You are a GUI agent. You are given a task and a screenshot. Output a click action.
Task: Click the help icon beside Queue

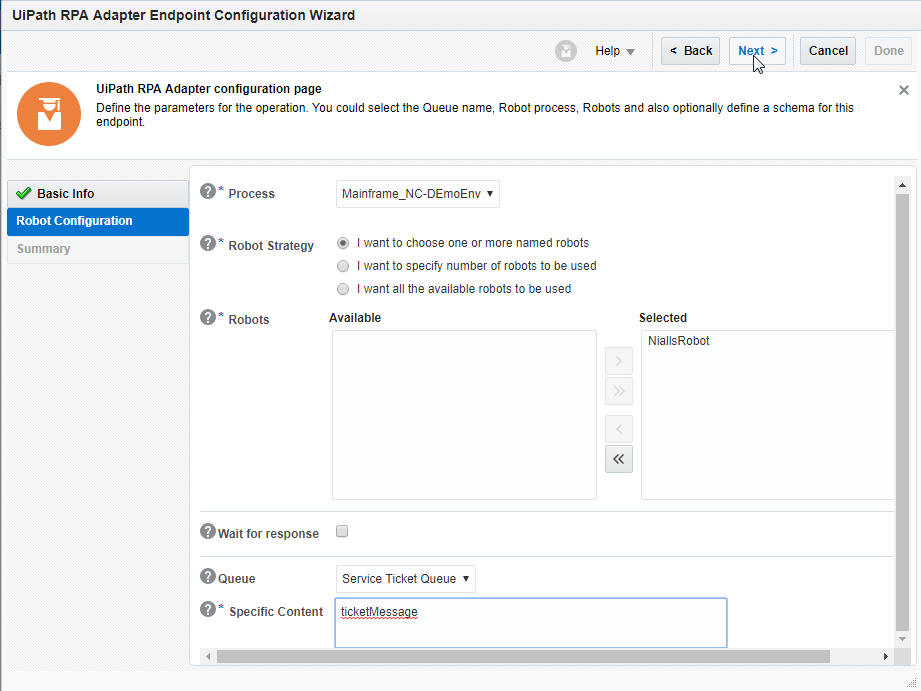(207, 576)
